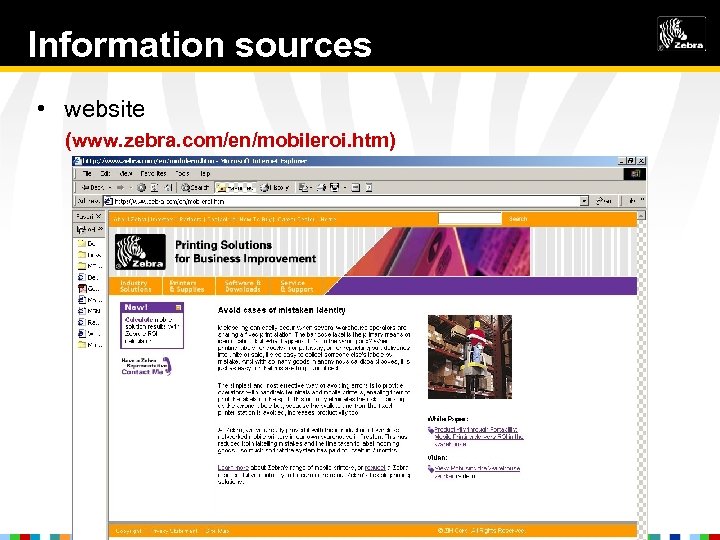Open the Back button history dropdown arrow

[110, 188]
